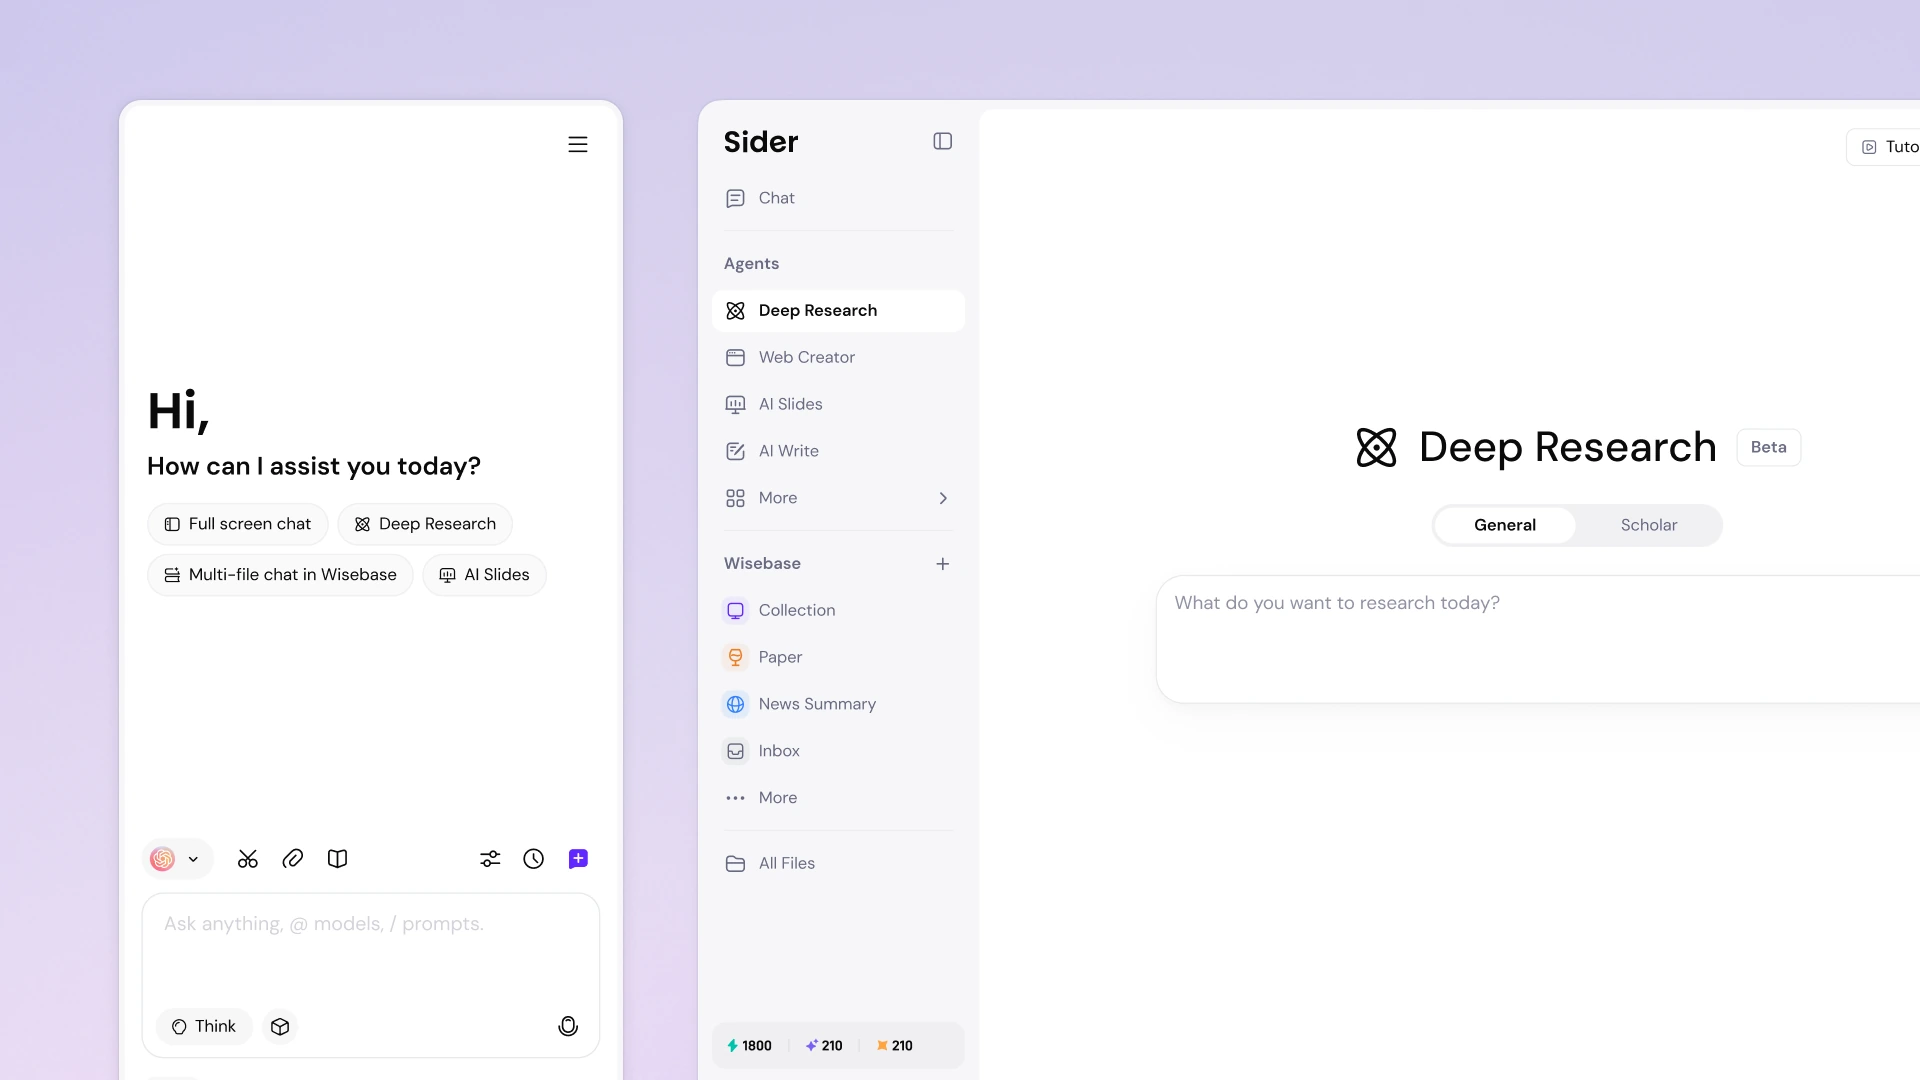Image resolution: width=1920 pixels, height=1080 pixels.
Task: Click the All Files label
Action: coord(786,864)
